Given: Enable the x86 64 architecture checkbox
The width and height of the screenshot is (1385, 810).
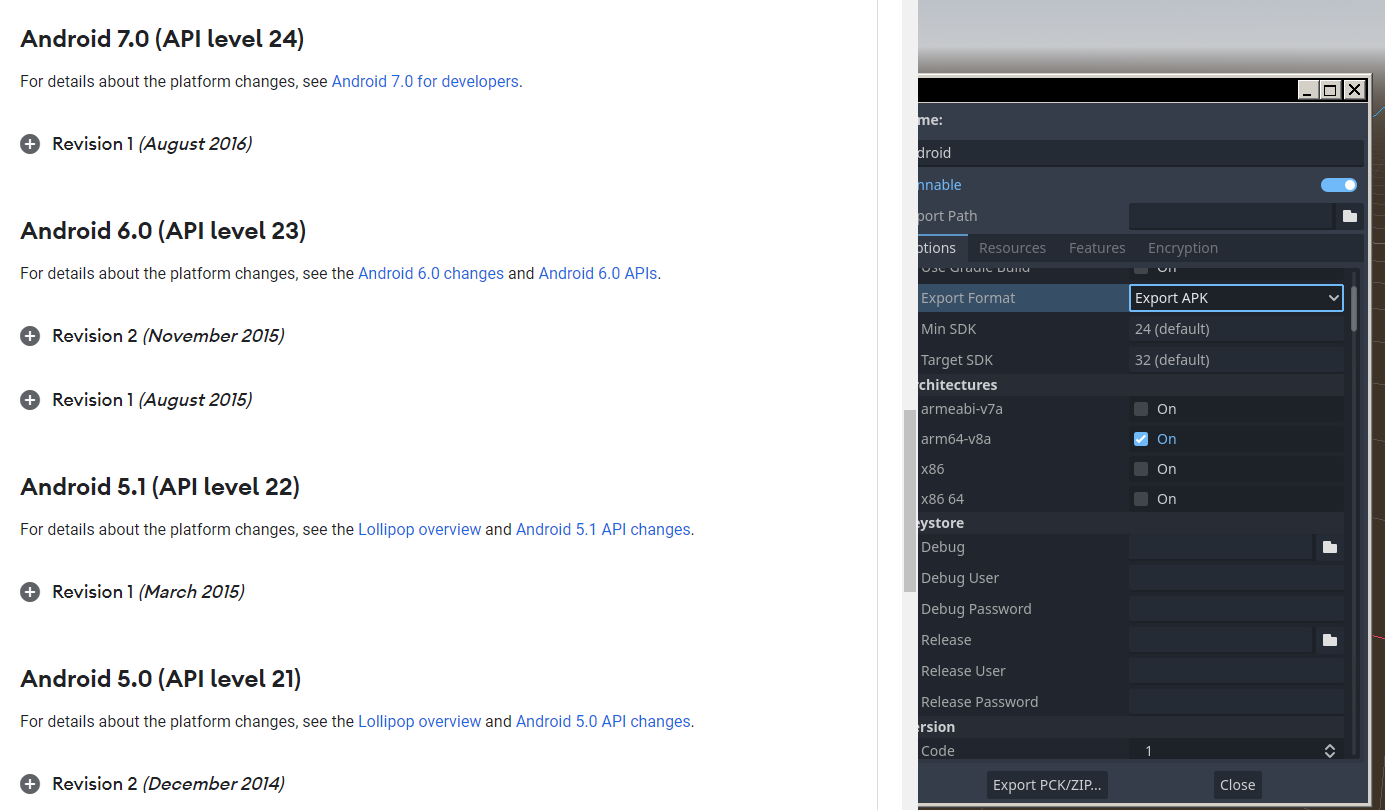Looking at the screenshot, I should coord(1141,499).
